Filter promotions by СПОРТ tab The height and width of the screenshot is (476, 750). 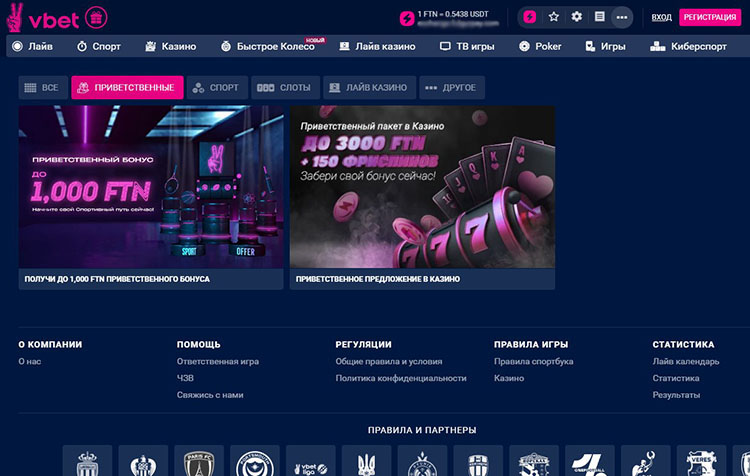(217, 88)
